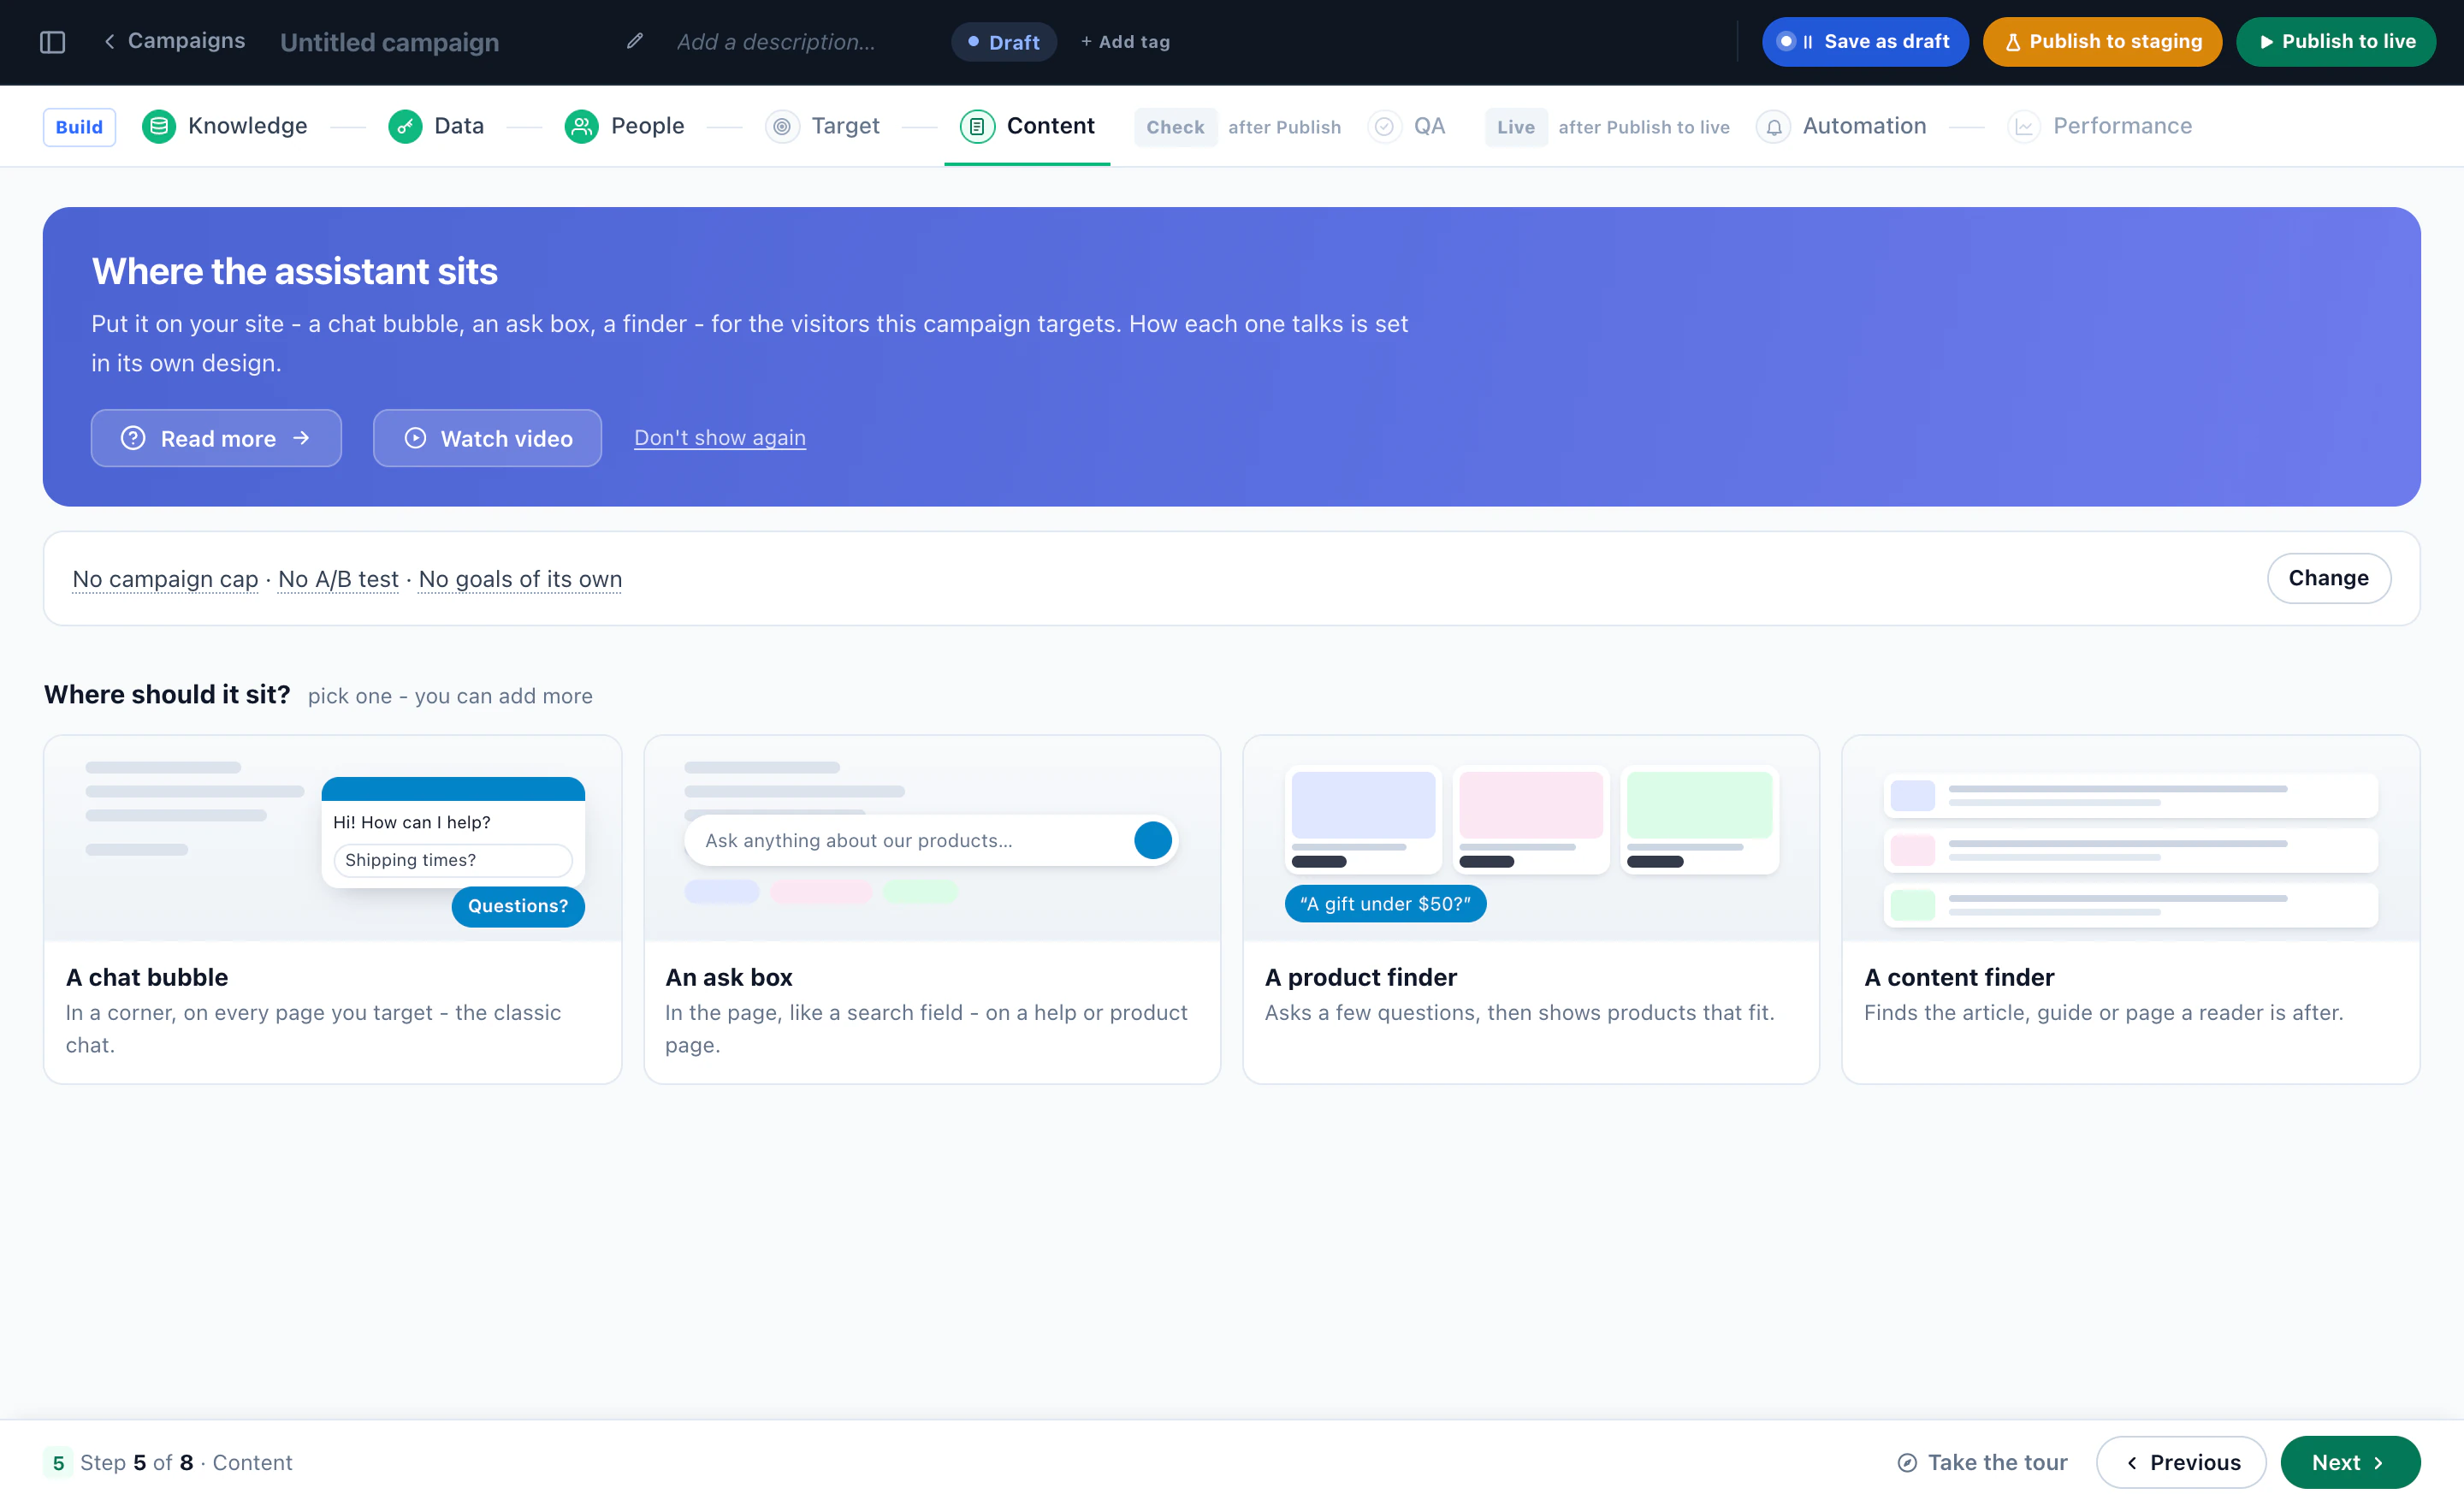Publish the campaign to live
The image size is (2464, 1506).
click(2335, 42)
